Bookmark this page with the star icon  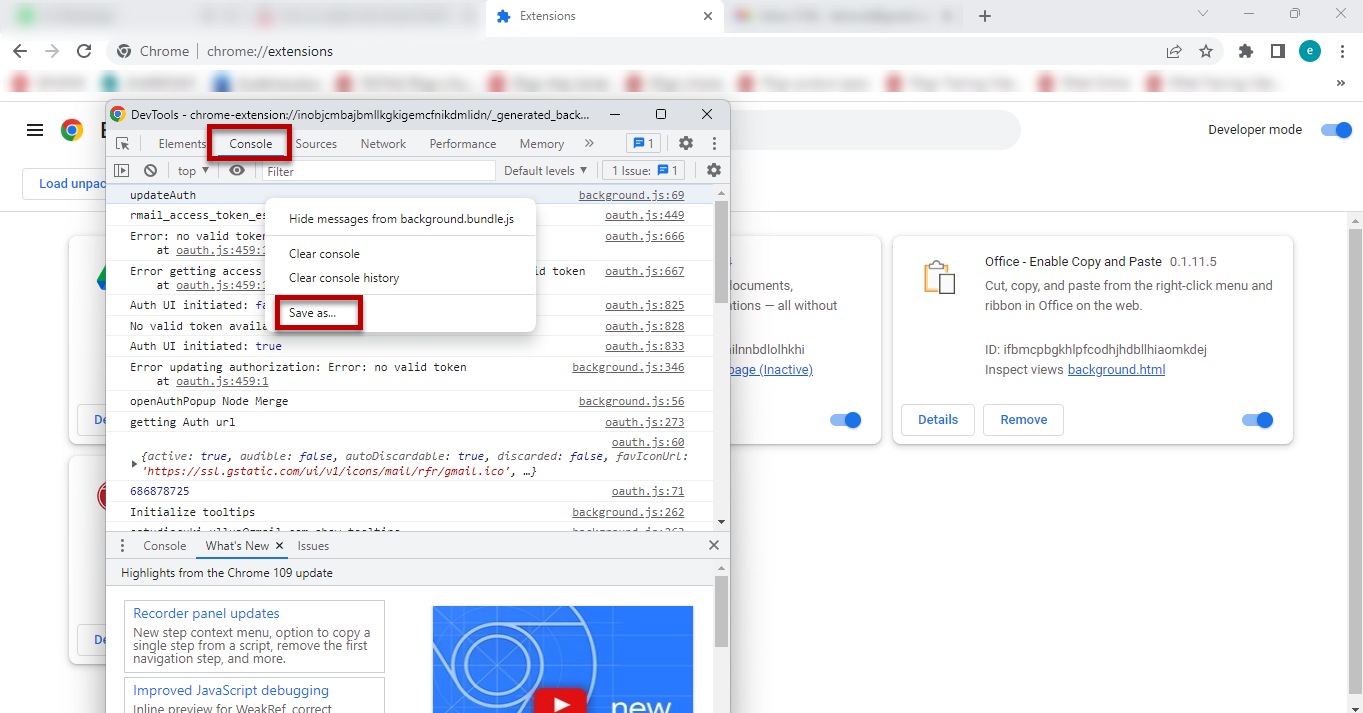(1206, 51)
